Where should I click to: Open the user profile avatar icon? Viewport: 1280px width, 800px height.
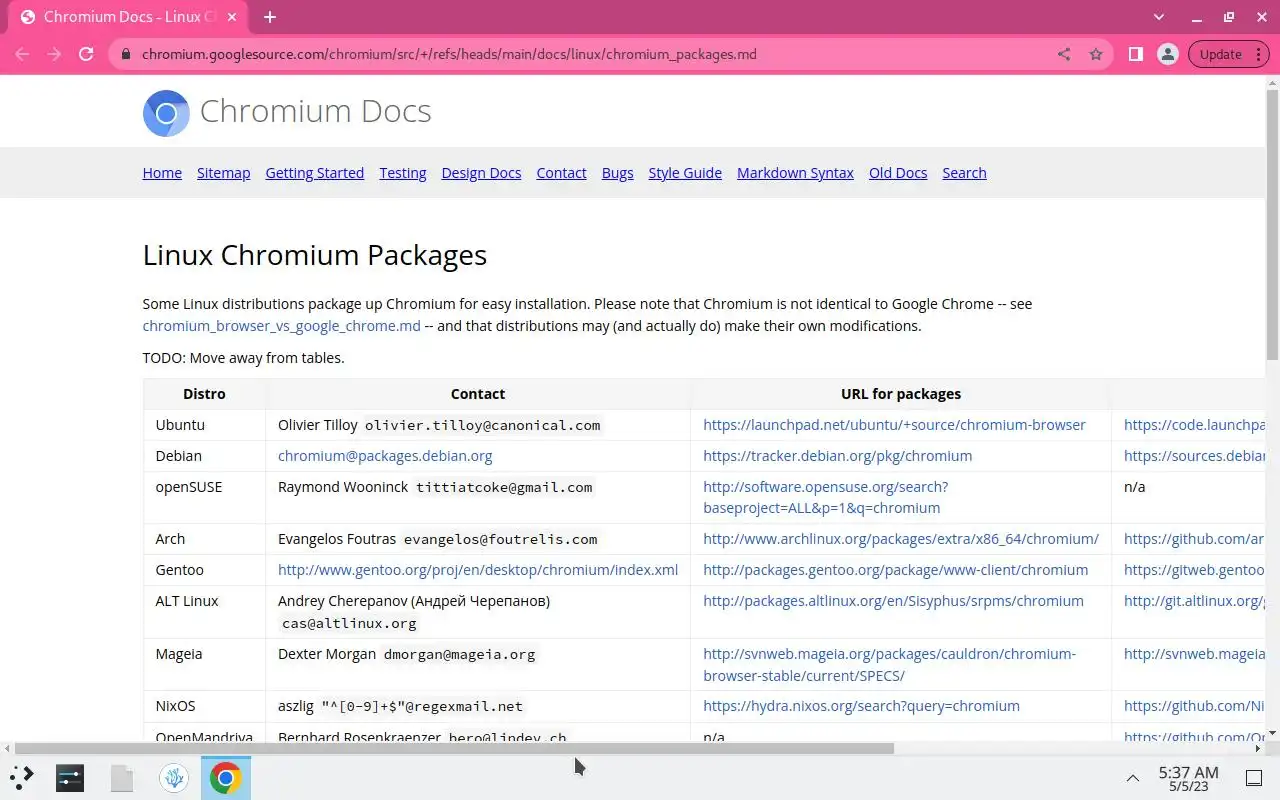tap(1167, 54)
